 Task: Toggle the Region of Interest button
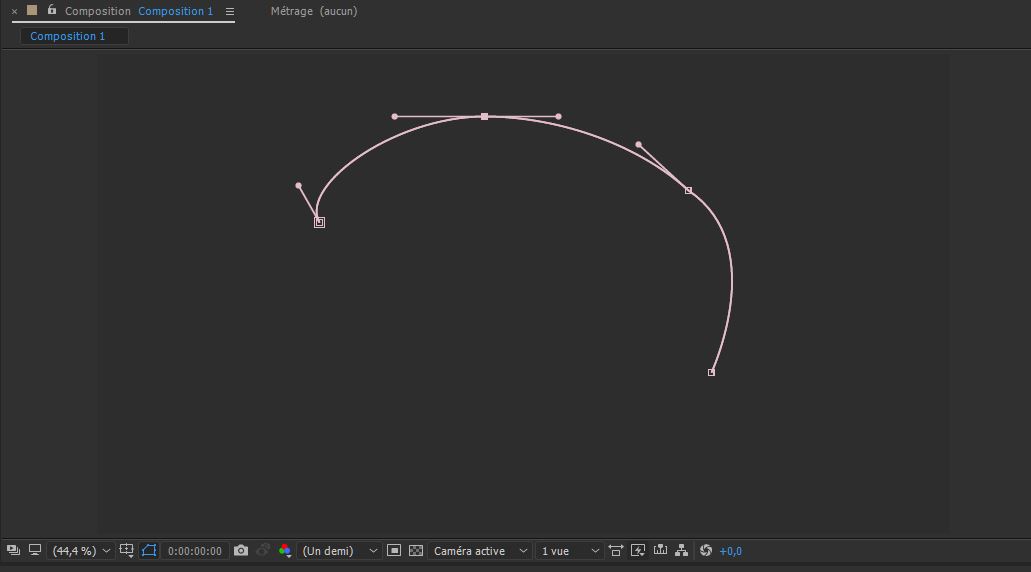tap(394, 551)
